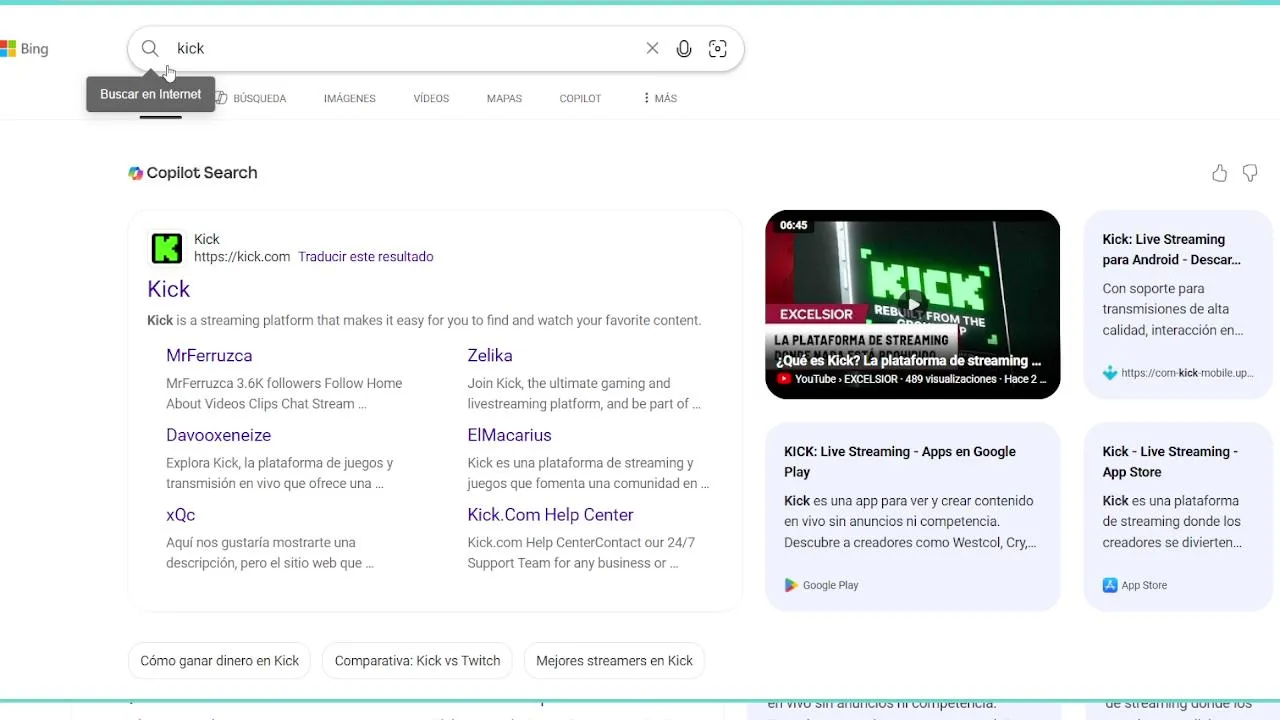This screenshot has height=720, width=1280.
Task: Open the Kick main result title
Action: 168,289
